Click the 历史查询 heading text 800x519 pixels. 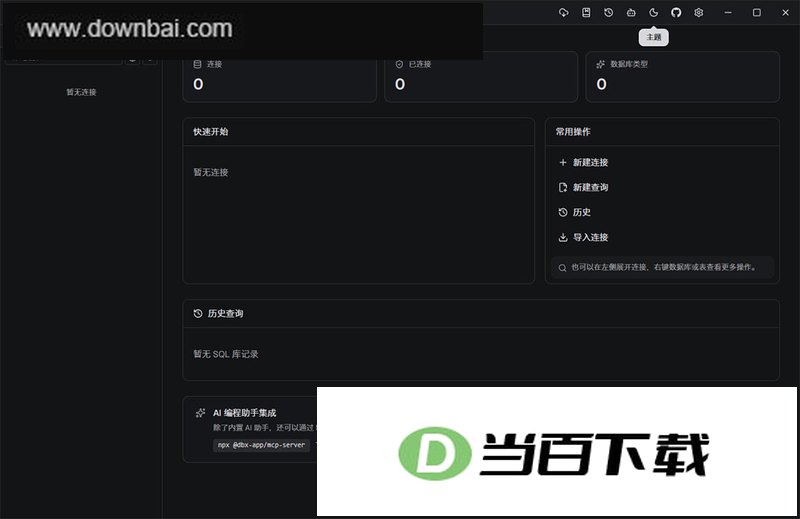(226, 313)
